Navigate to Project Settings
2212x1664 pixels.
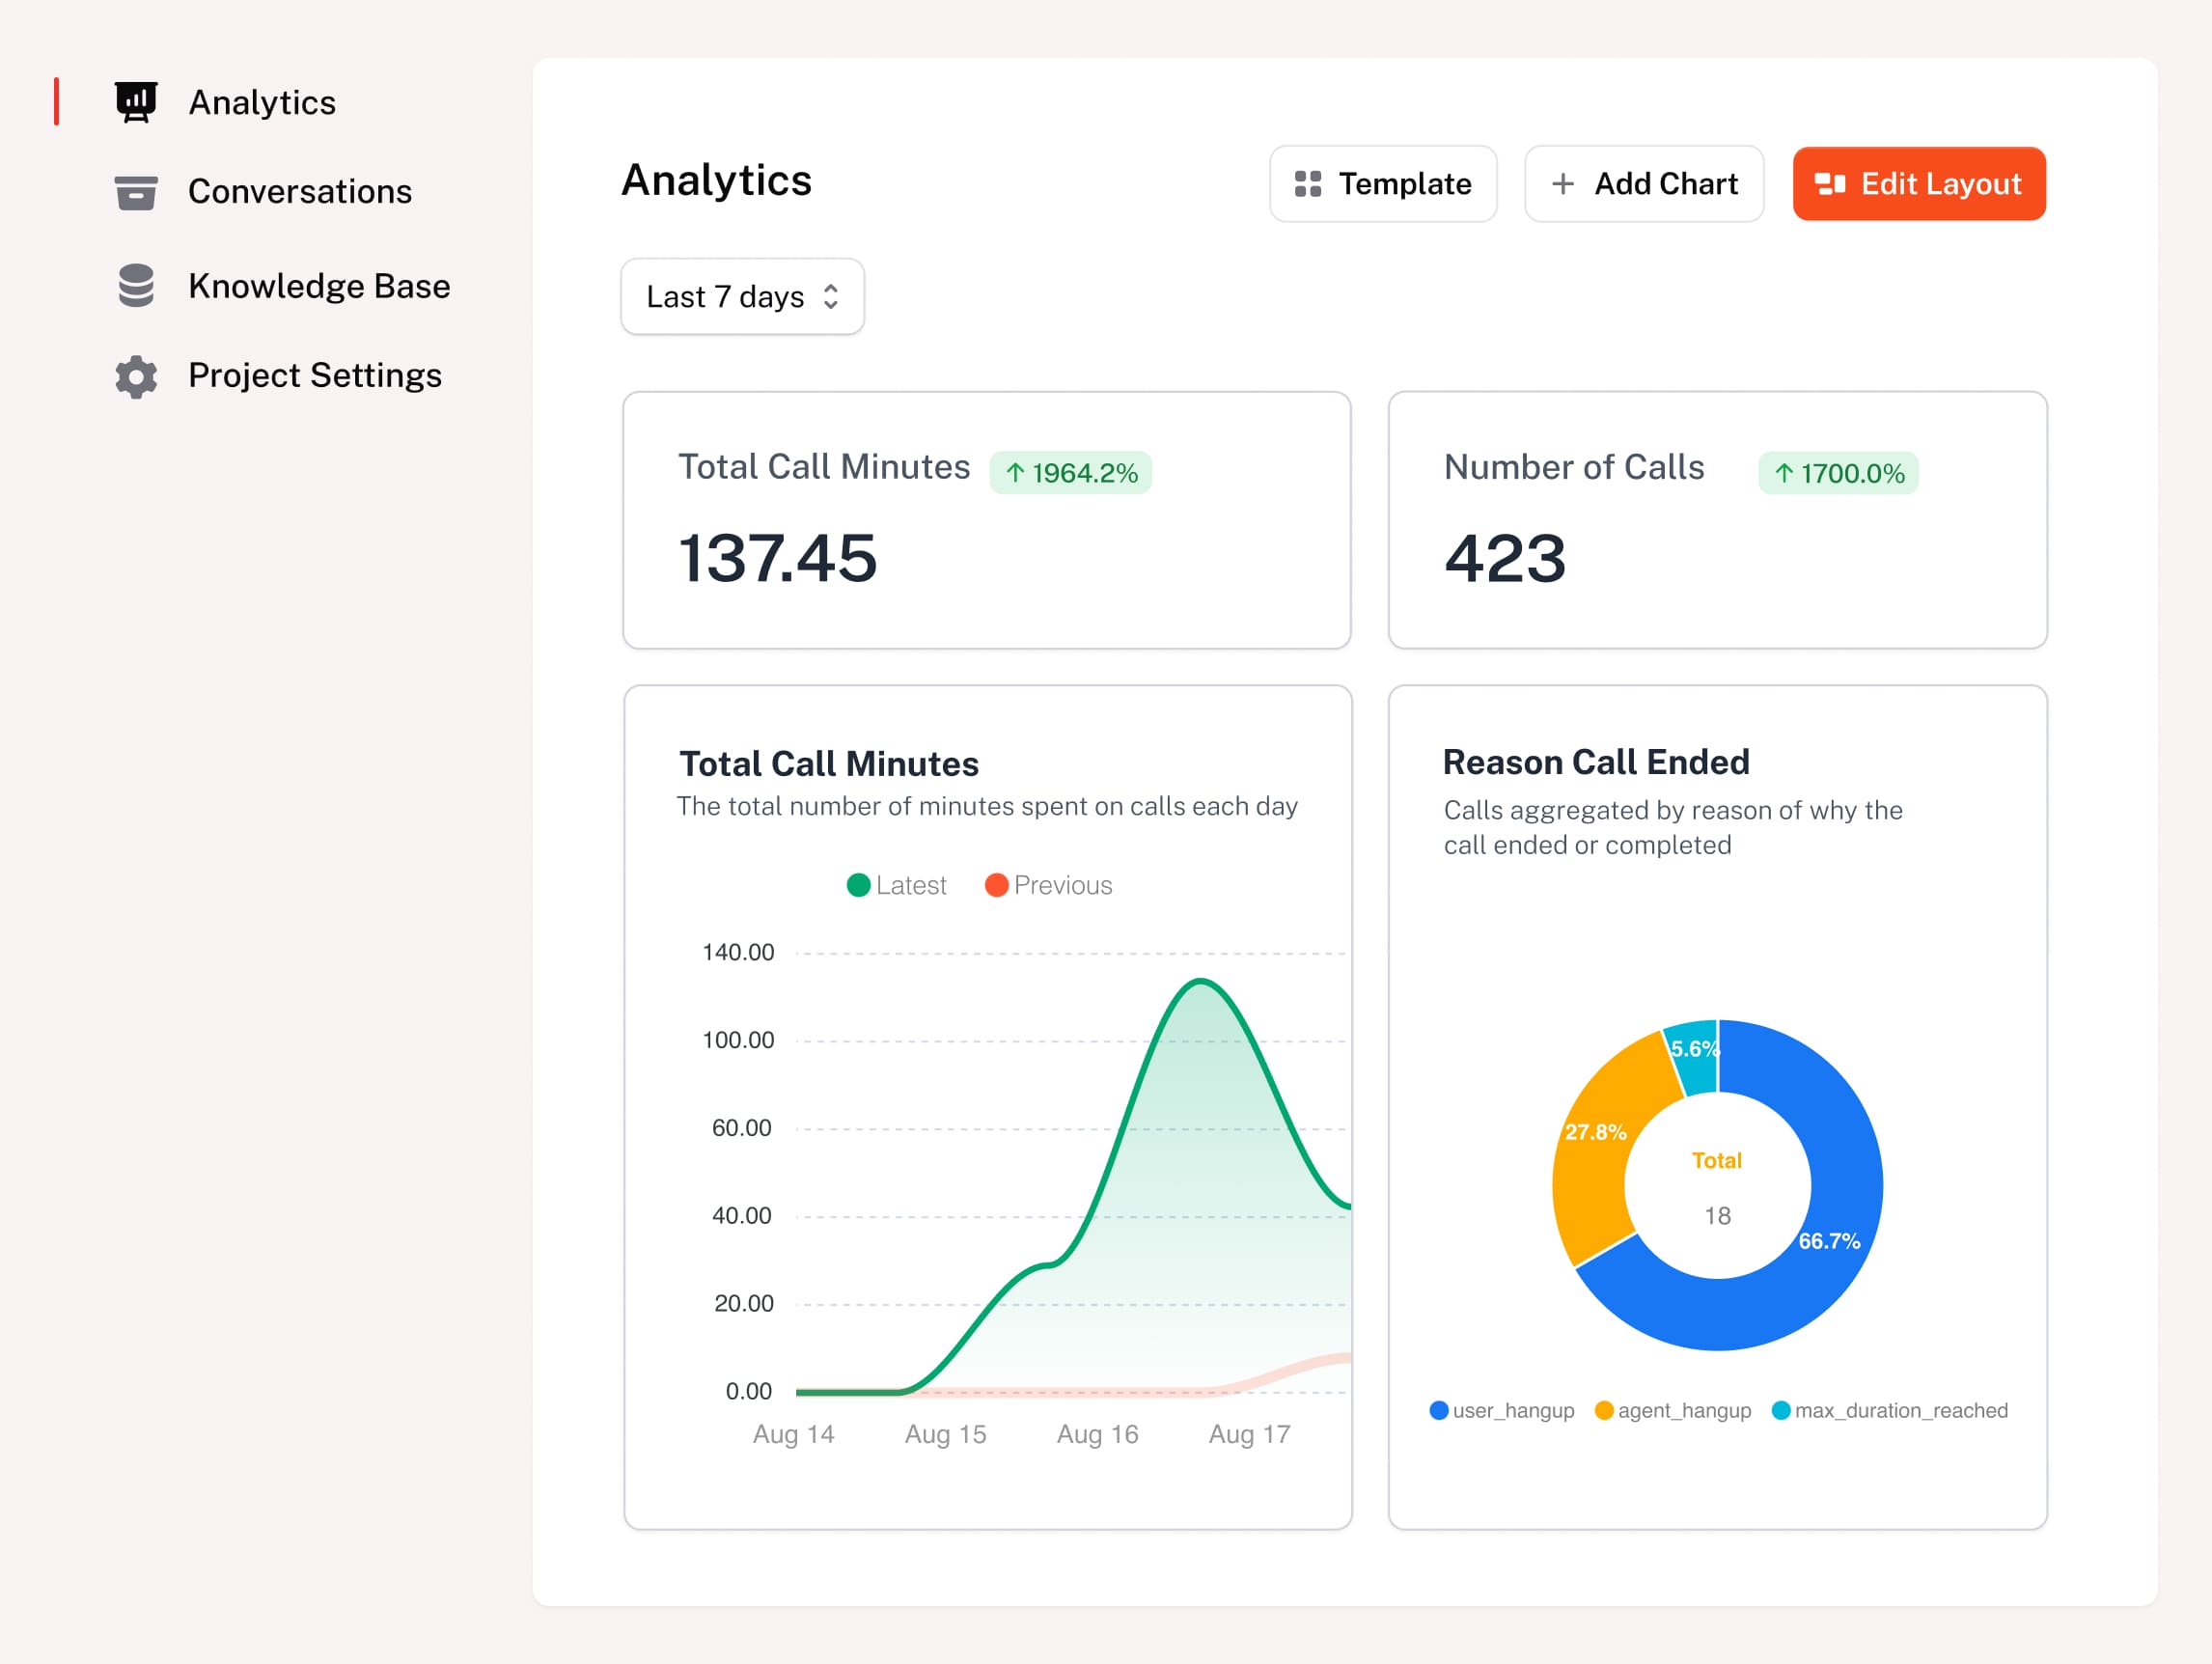tap(314, 376)
